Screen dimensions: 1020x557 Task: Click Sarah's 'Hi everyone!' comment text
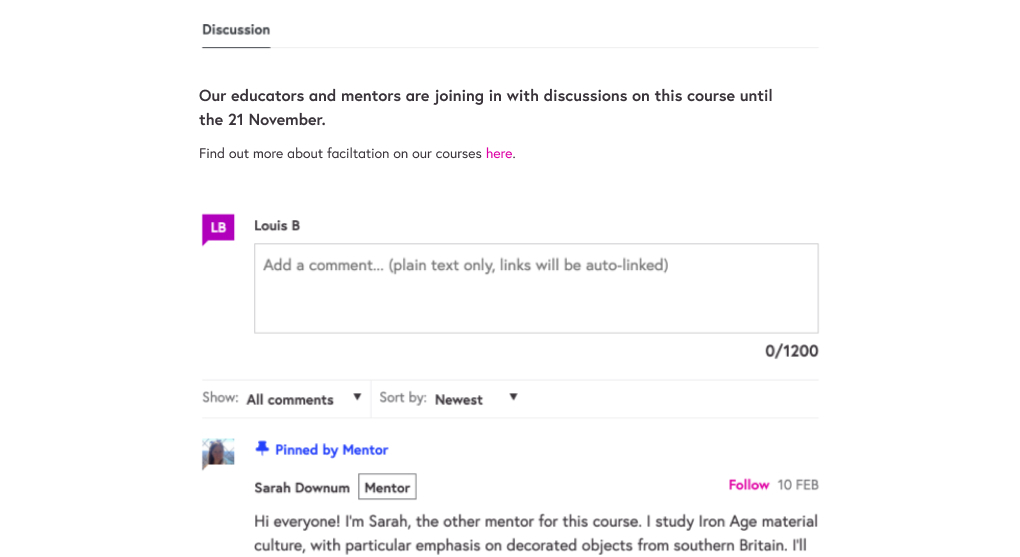tap(536, 533)
